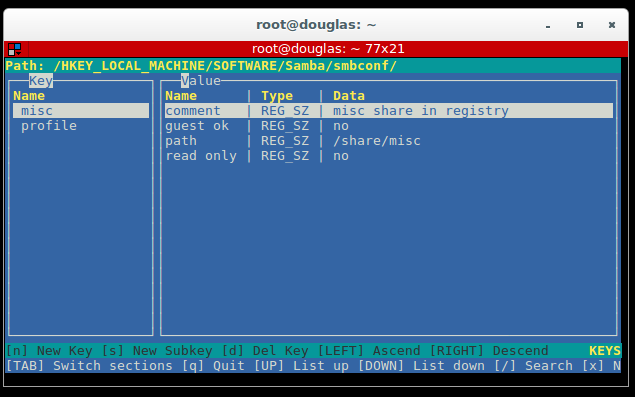Click Name header in Key panel
Viewport: 635px width, 397px height.
click(x=29, y=96)
